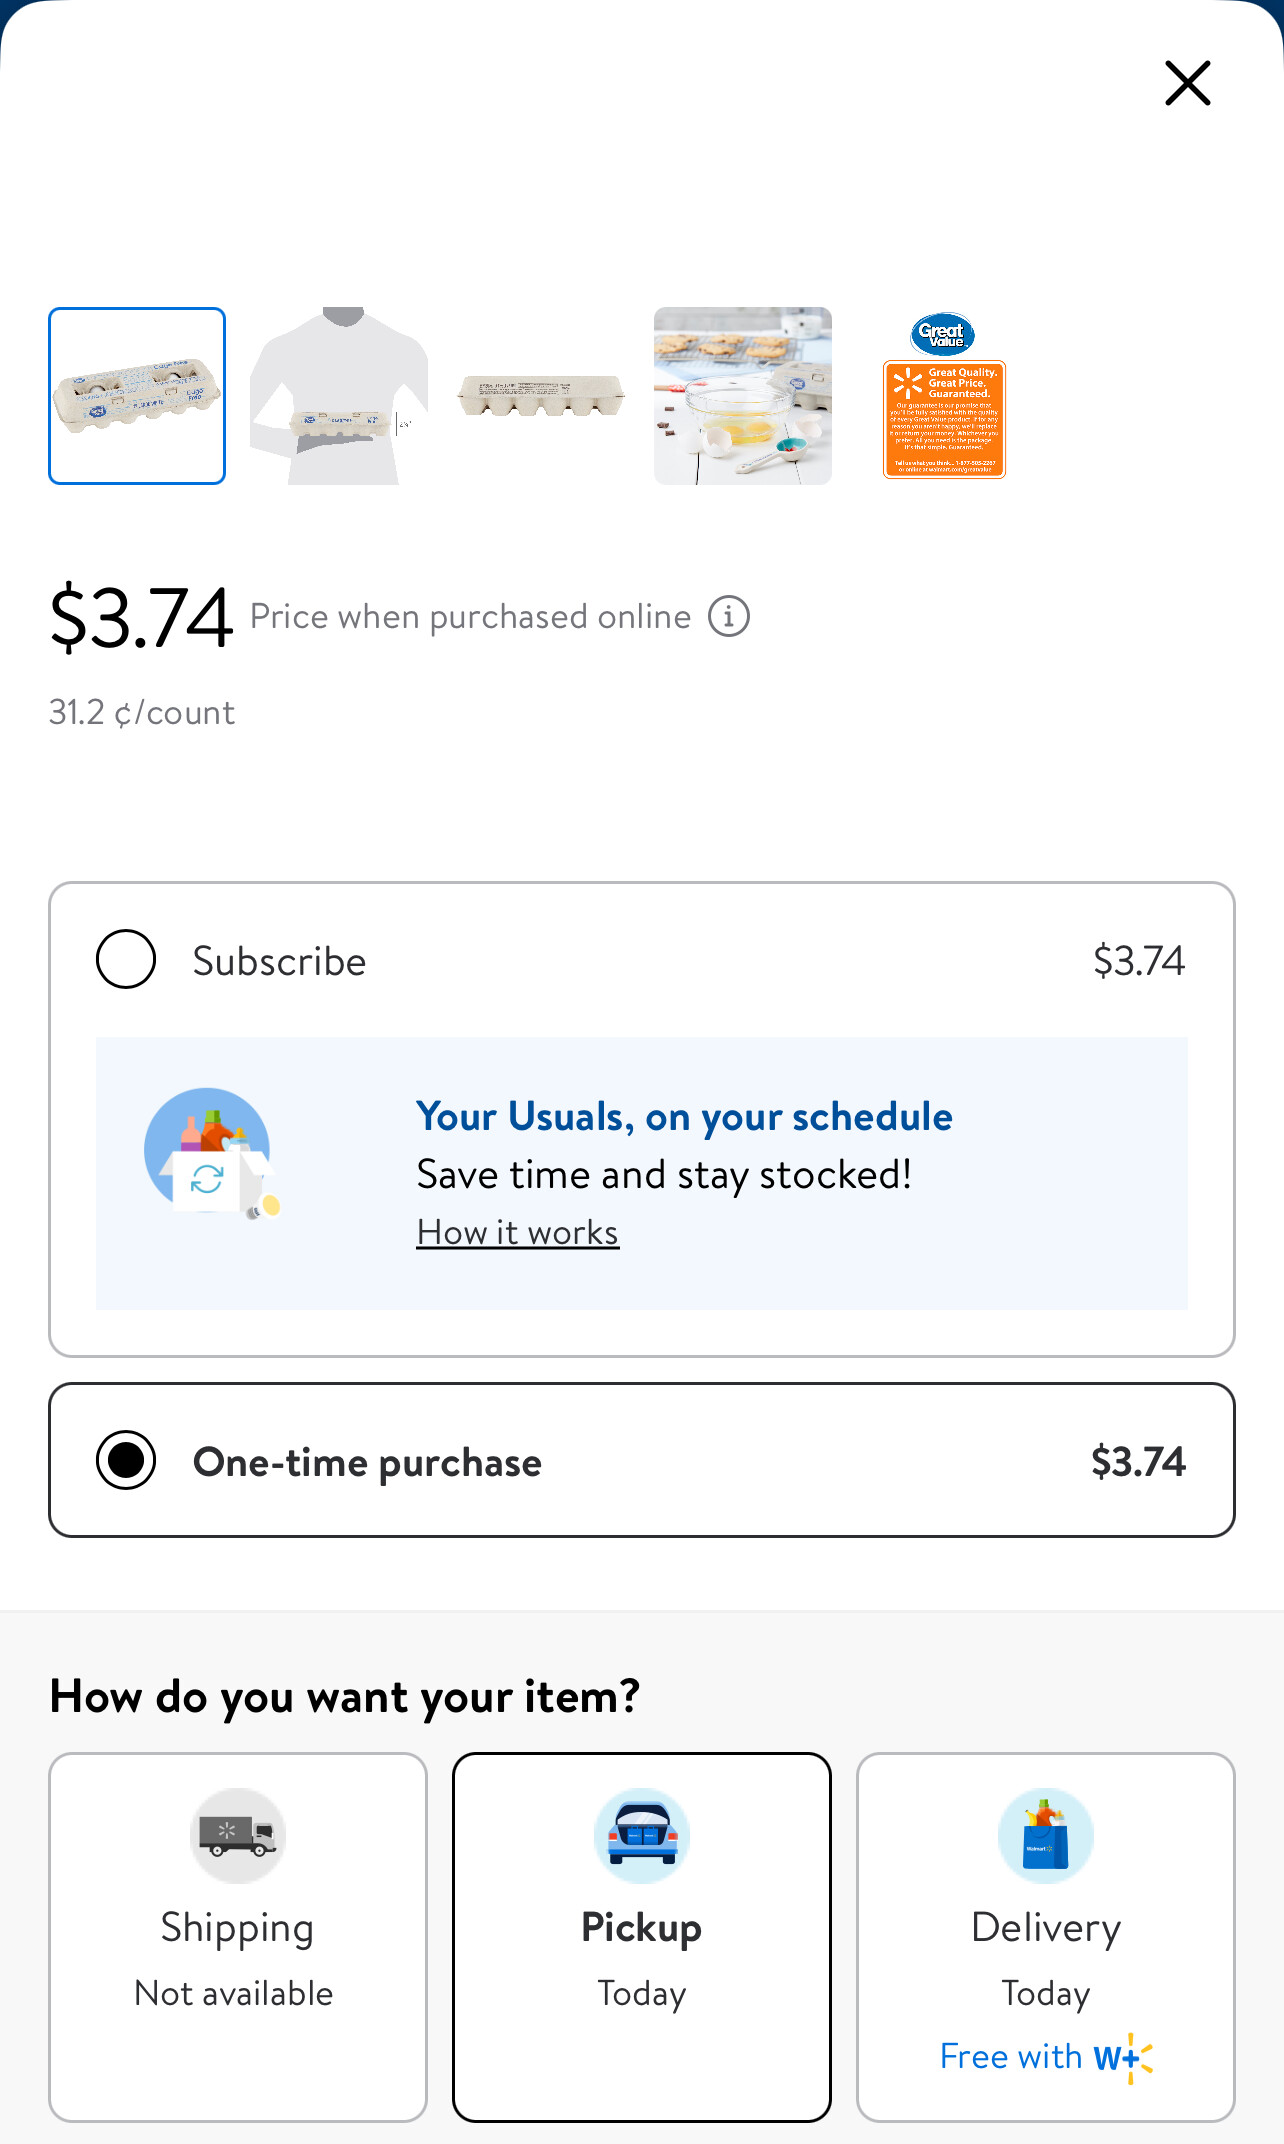Select the Subscribe radio button
Screen dimensions: 1284x2144
(126, 960)
